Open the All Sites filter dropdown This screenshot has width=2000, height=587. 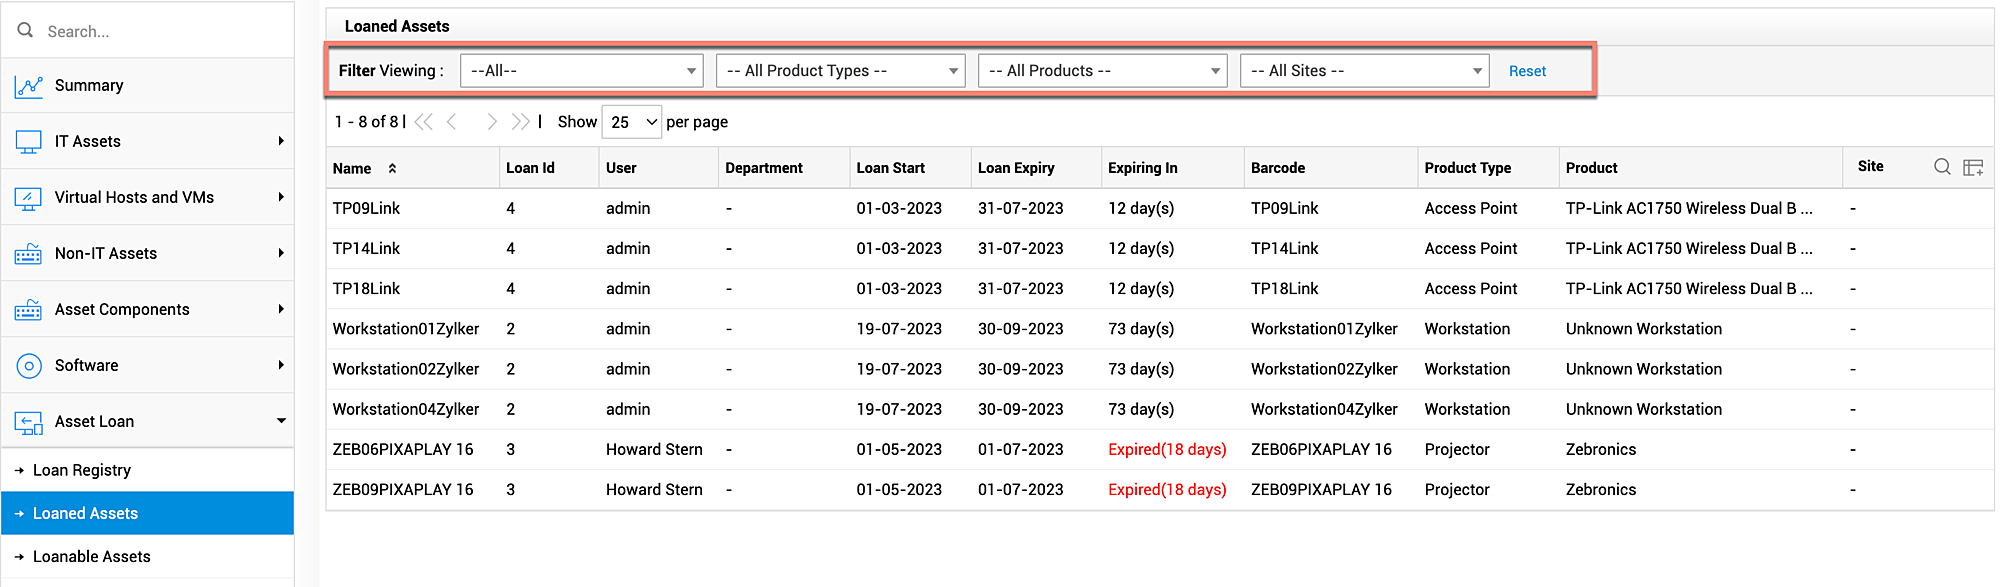point(1364,71)
